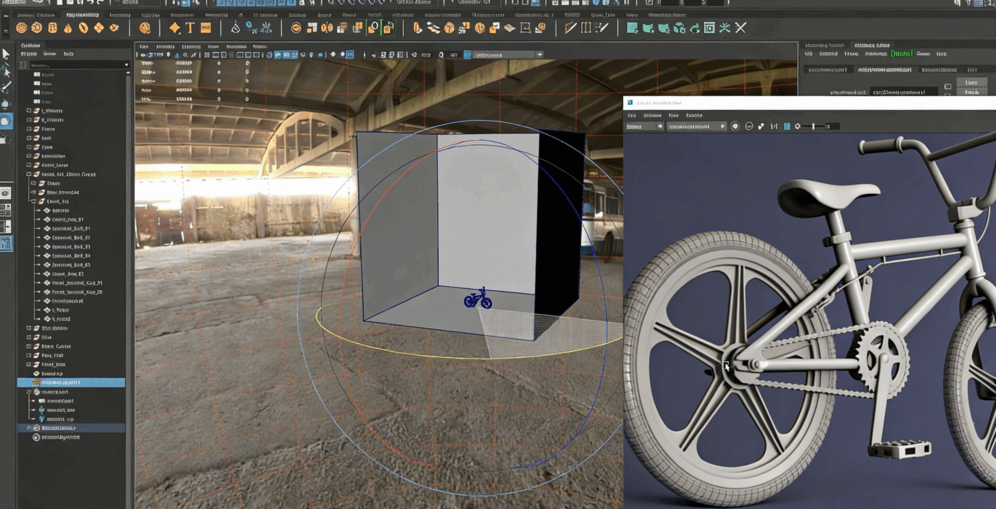The image size is (996, 509).
Task: Open the wider second render window dropdown
Action: (x=696, y=127)
